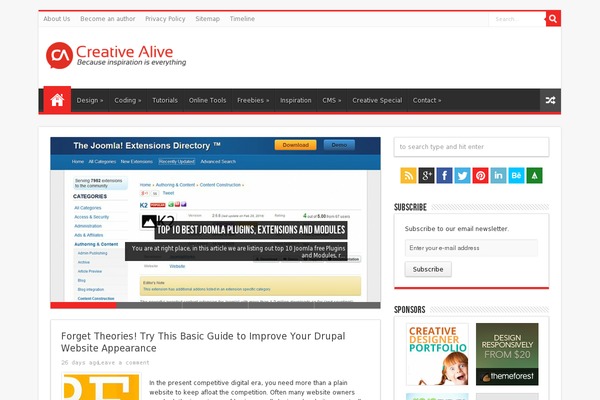Open the Become an author link
Screen dimensions: 600x400
(108, 19)
